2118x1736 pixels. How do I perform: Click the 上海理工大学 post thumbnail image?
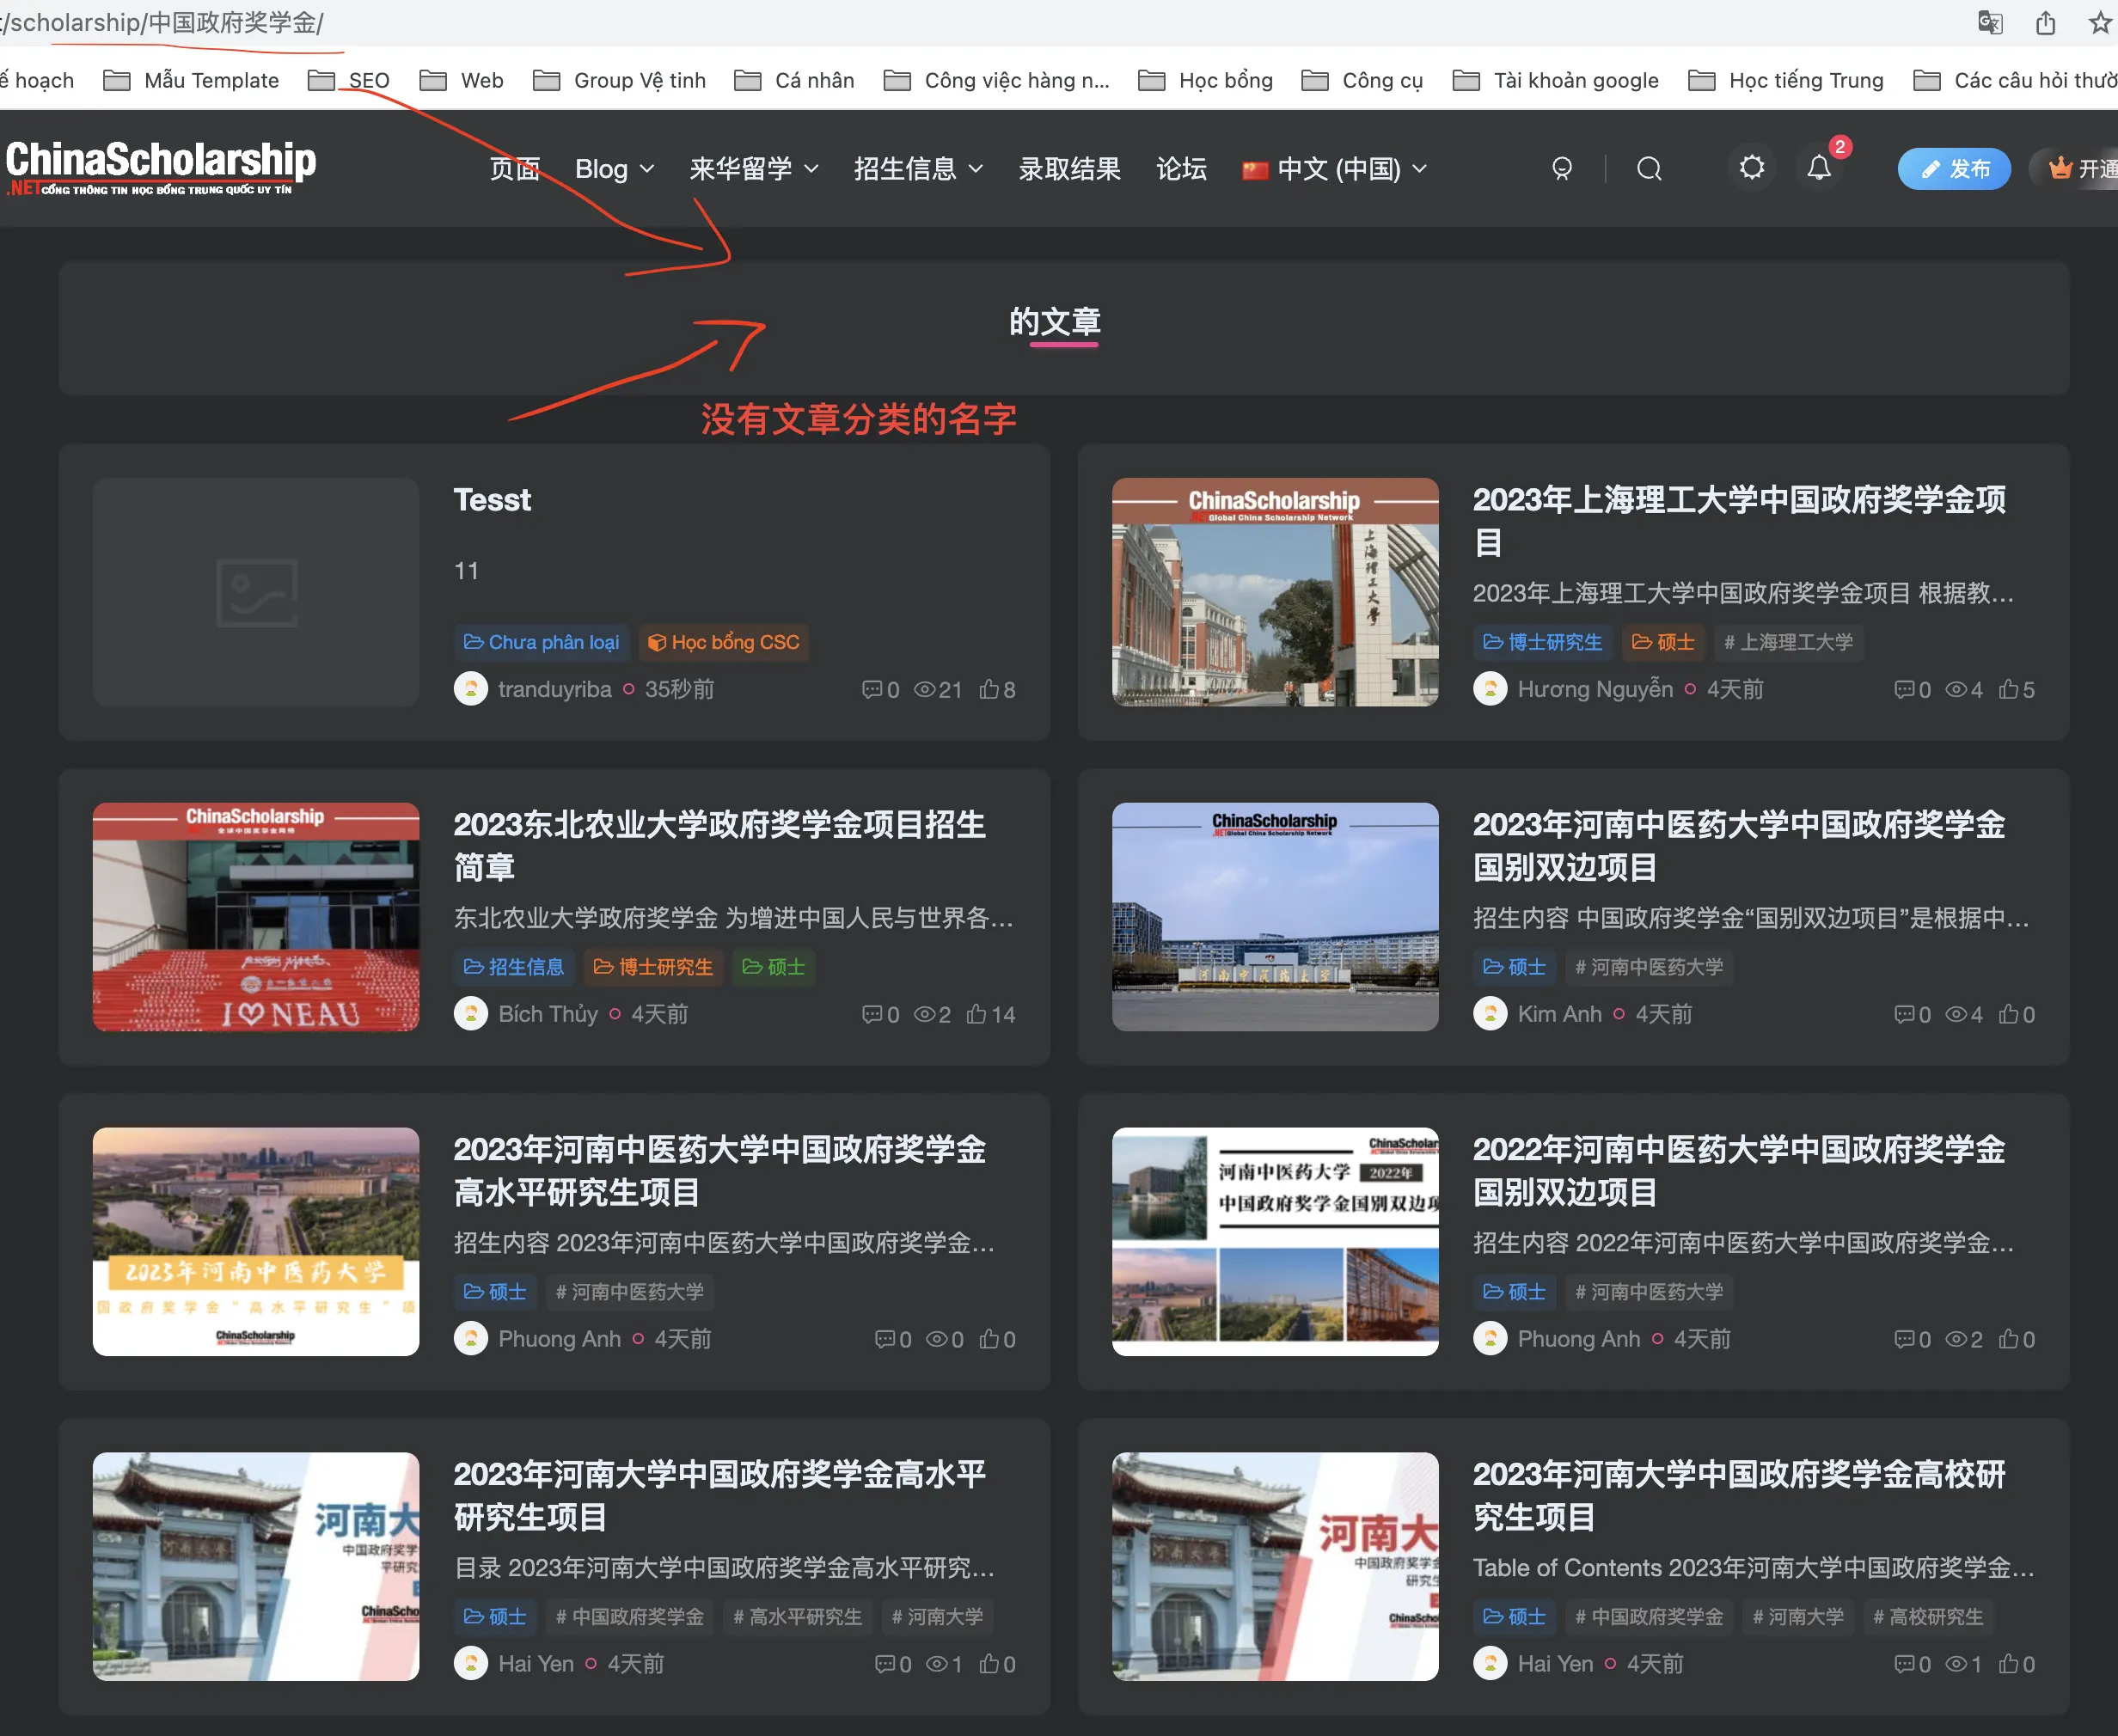click(1275, 592)
